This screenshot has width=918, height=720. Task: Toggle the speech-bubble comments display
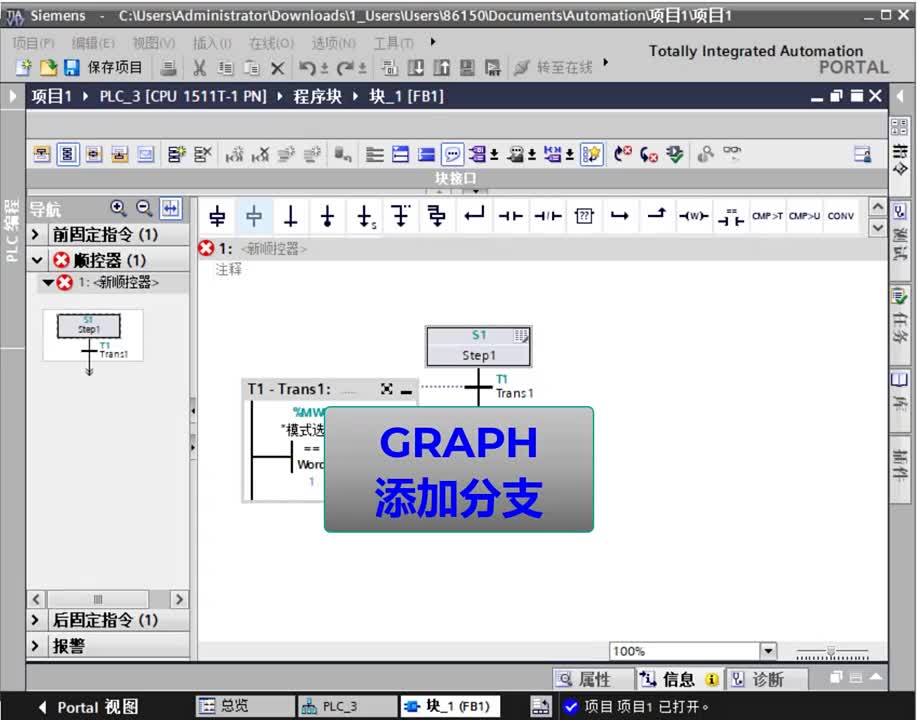[453, 155]
